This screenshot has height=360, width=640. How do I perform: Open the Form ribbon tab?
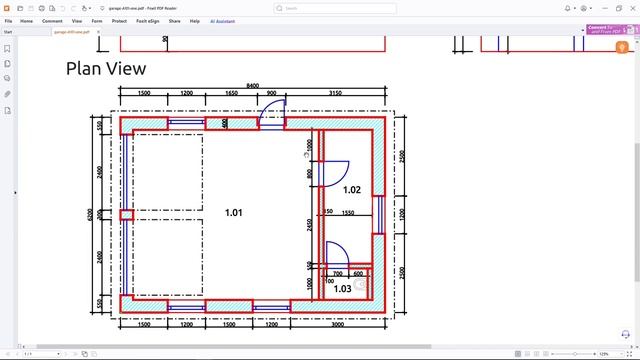tap(97, 21)
